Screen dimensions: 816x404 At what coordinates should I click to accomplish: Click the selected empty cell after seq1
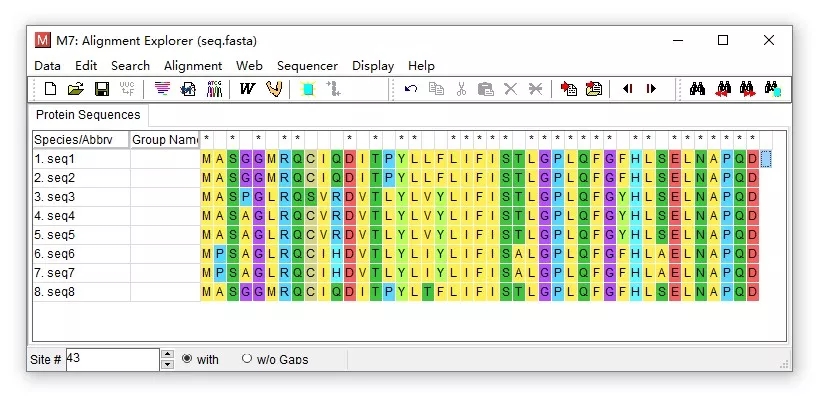click(x=766, y=159)
